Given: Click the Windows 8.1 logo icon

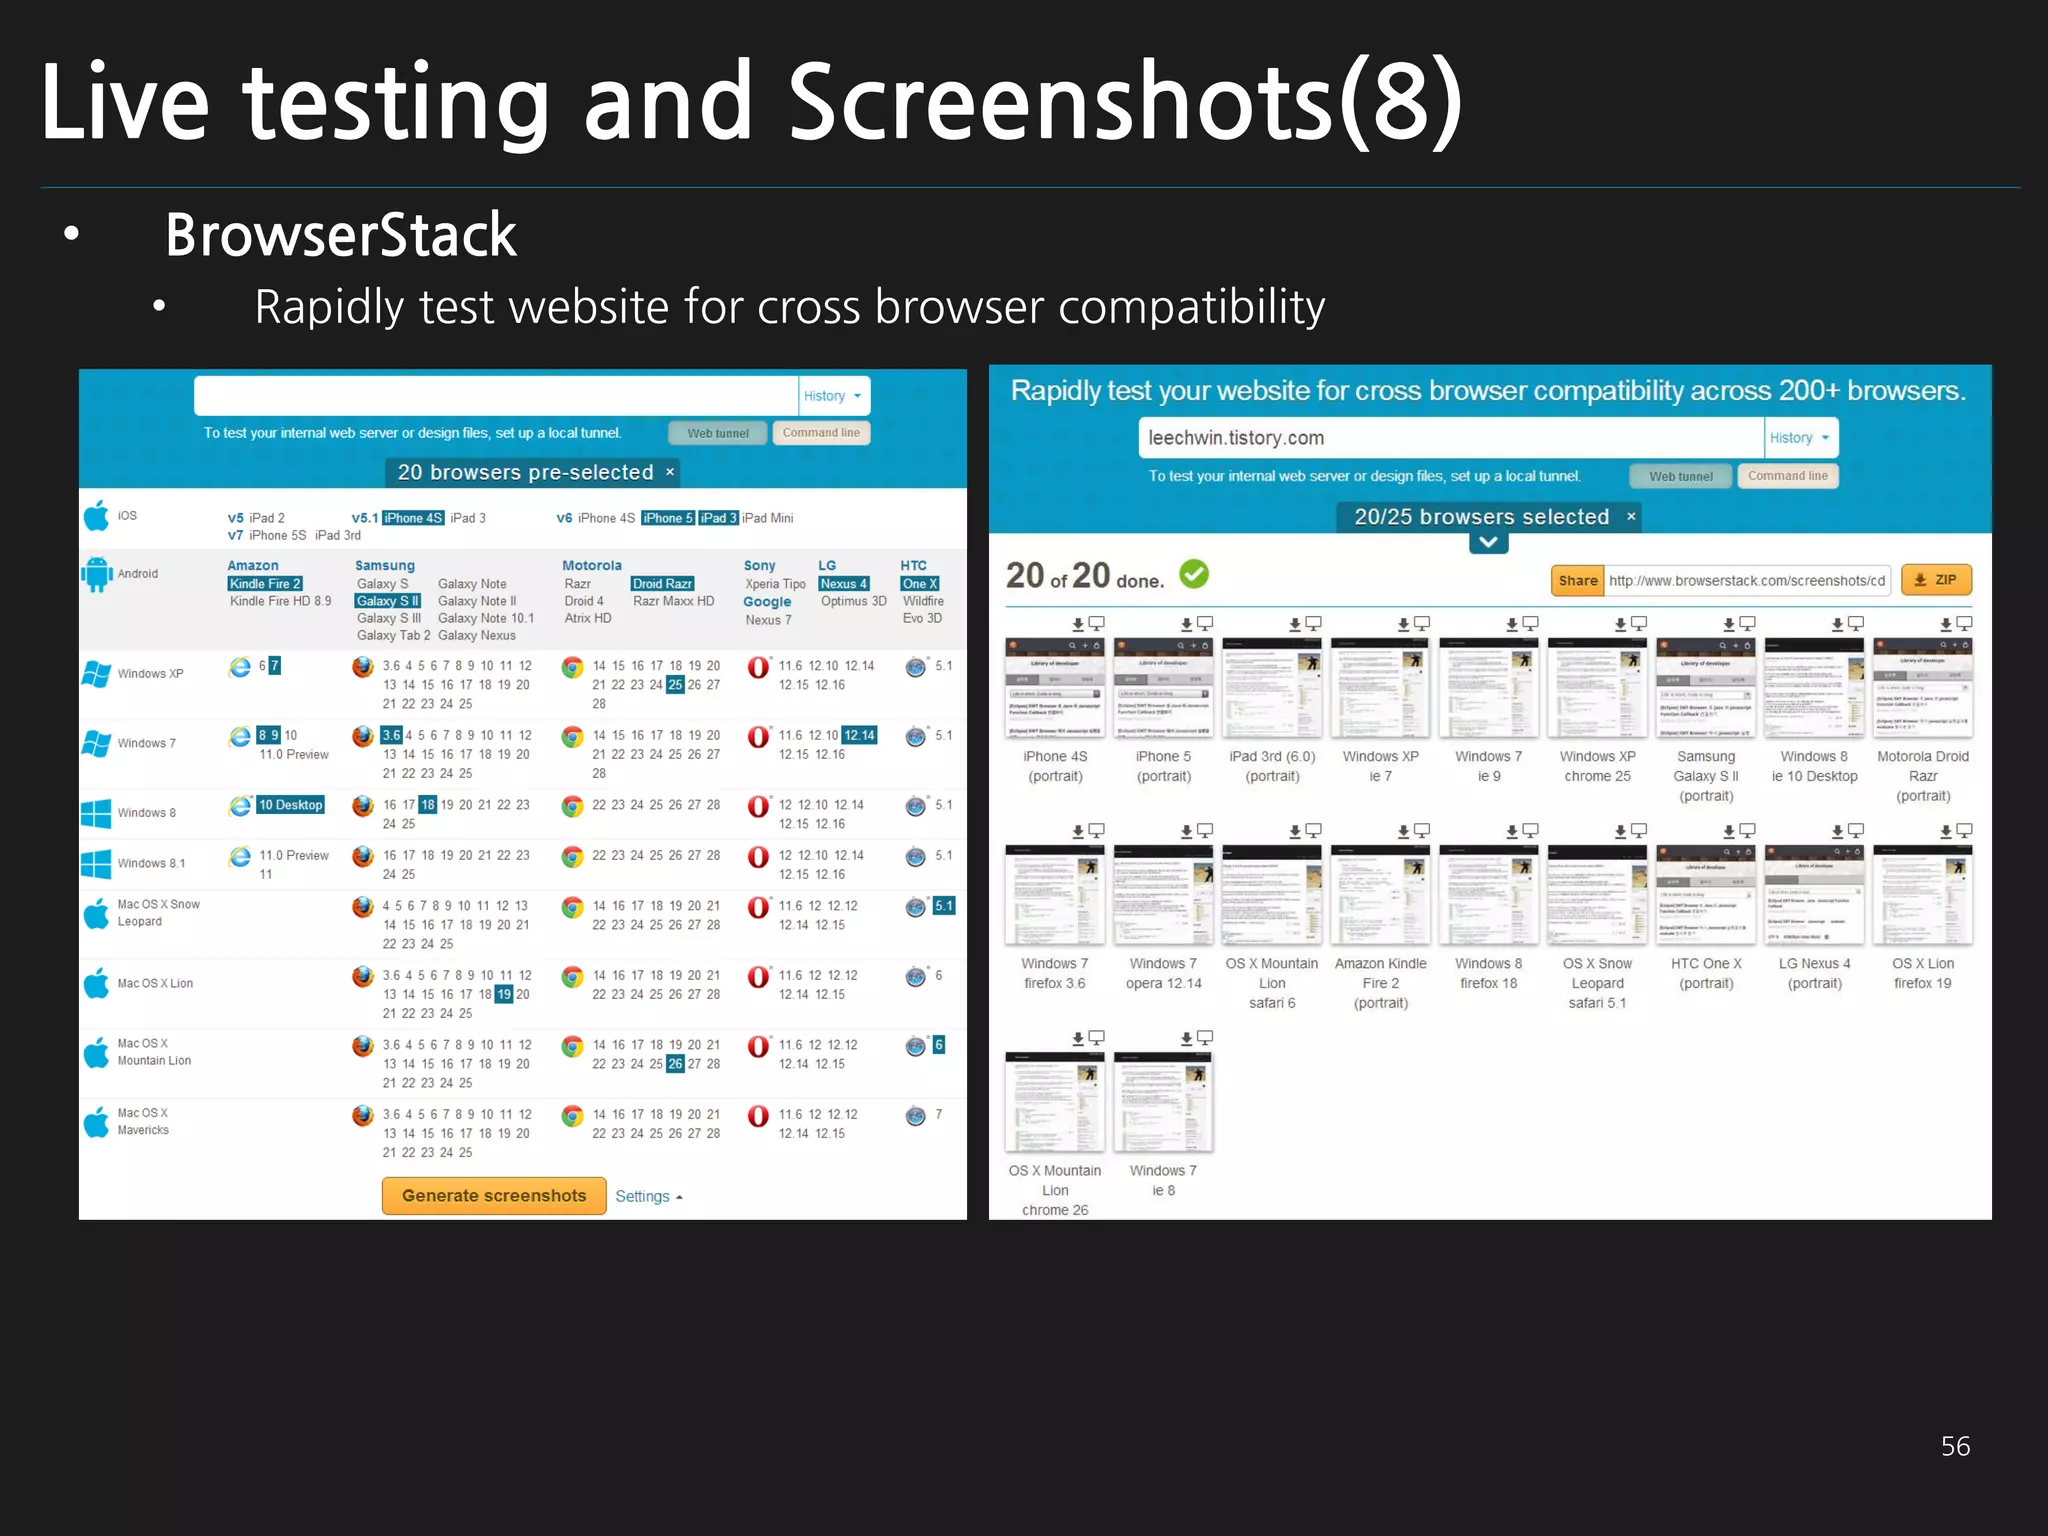Looking at the screenshot, I should click(x=96, y=863).
